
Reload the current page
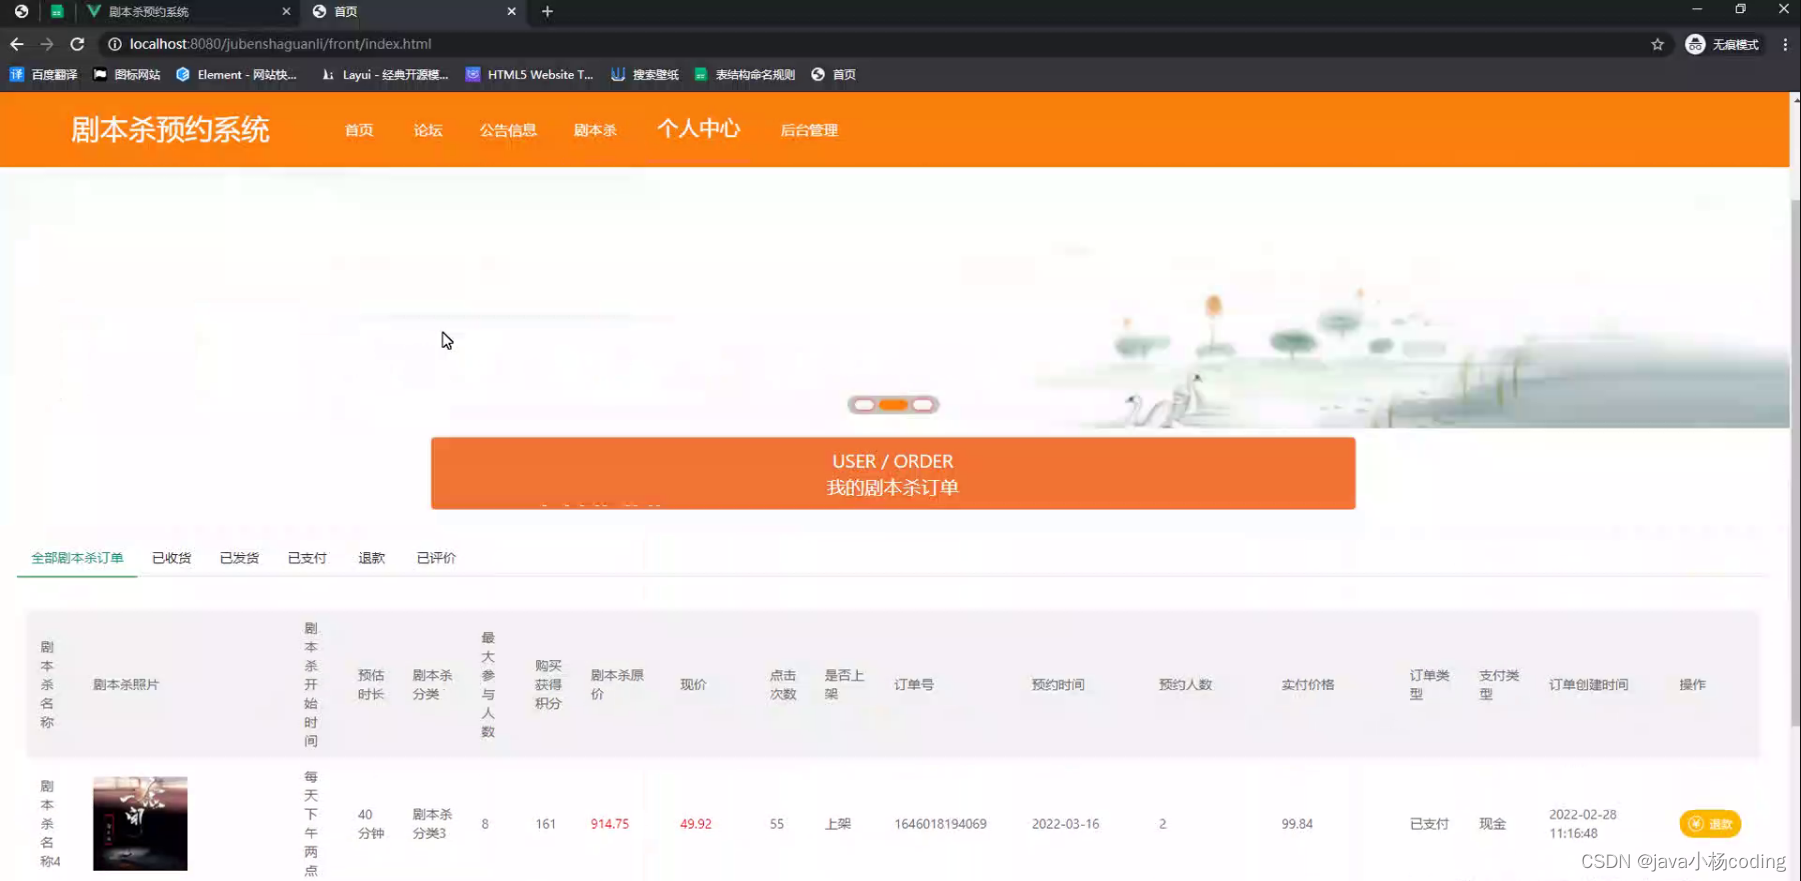(x=77, y=44)
